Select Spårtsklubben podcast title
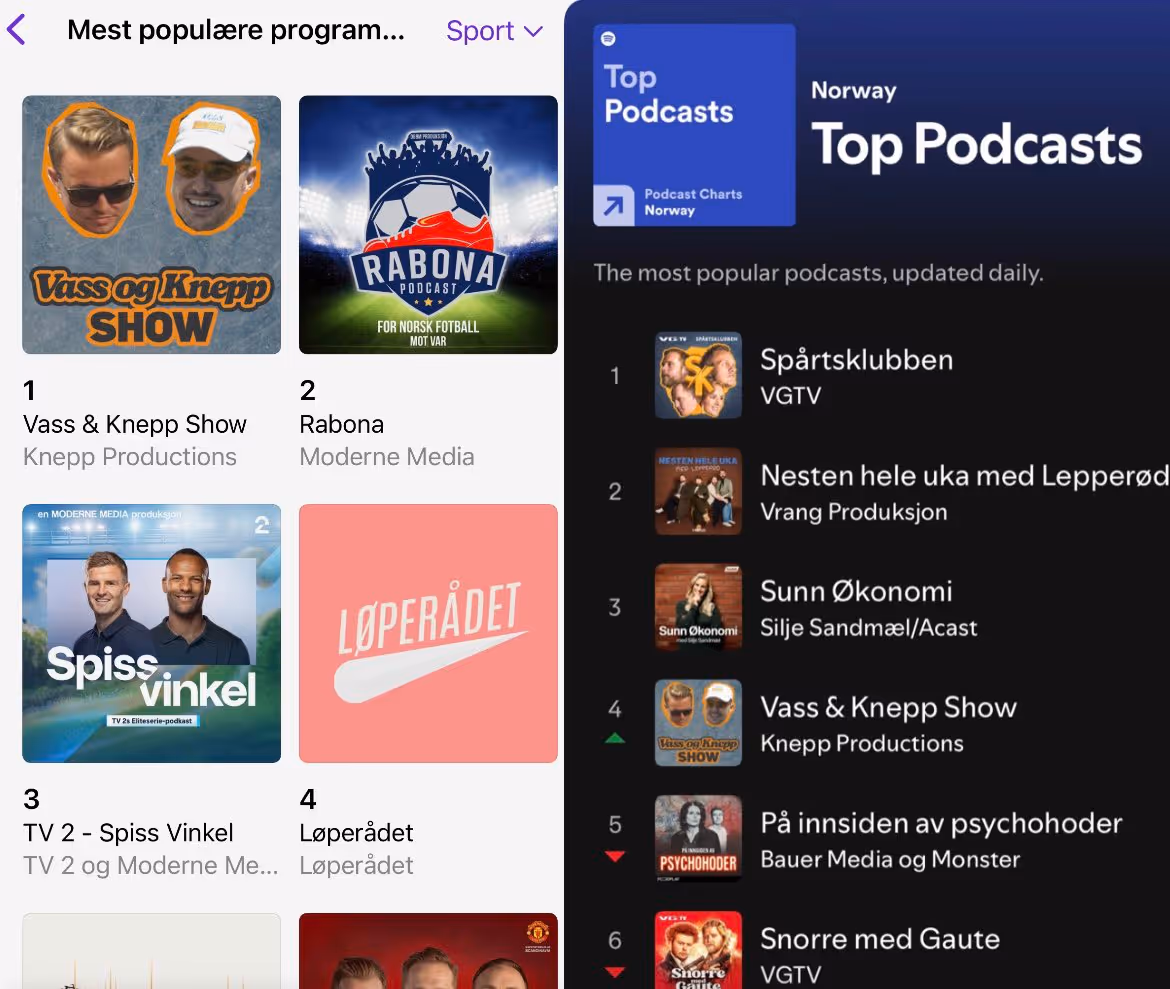1170x989 pixels. point(857,360)
